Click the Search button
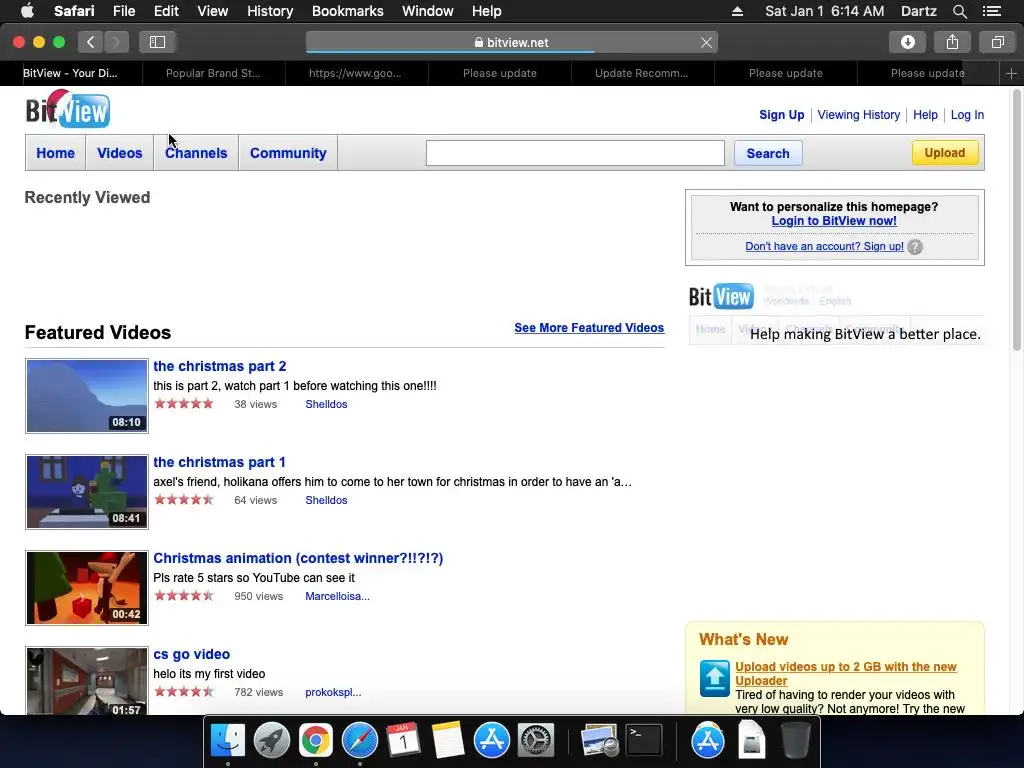 coord(768,153)
